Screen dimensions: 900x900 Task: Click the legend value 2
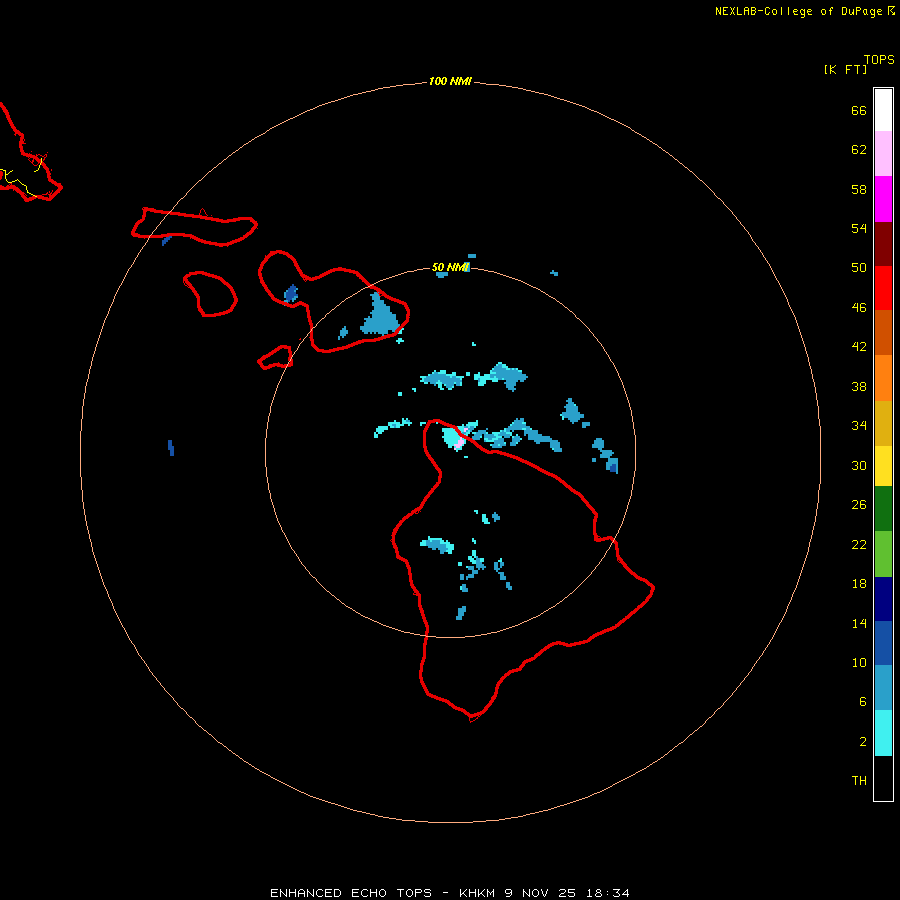point(862,742)
